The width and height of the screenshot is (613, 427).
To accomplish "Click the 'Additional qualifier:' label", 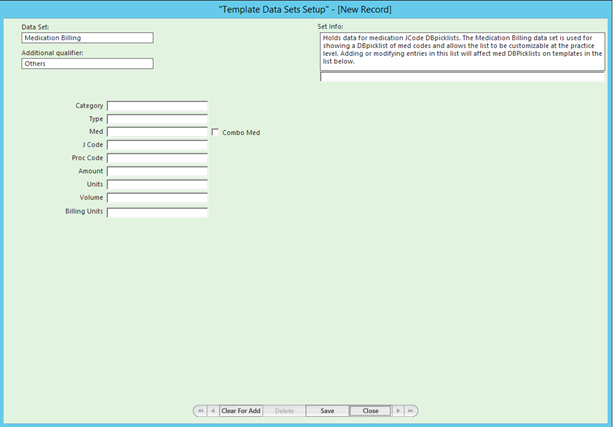I will (52, 53).
